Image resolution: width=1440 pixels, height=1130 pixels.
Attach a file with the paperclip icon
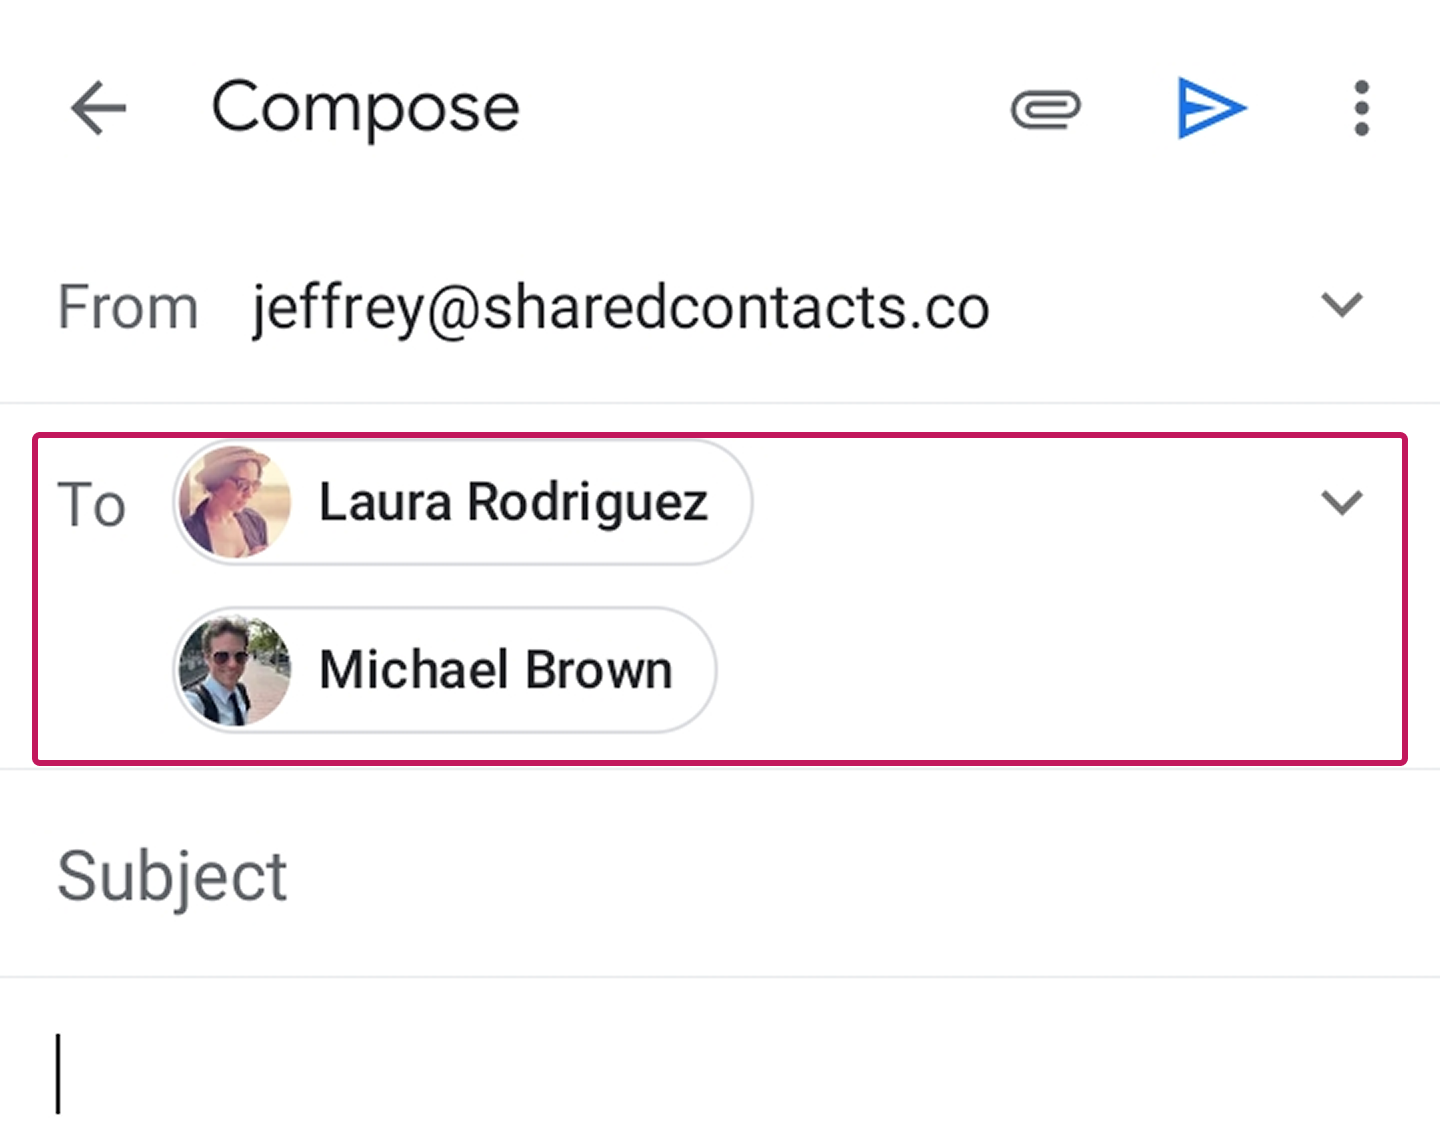(x=1045, y=109)
